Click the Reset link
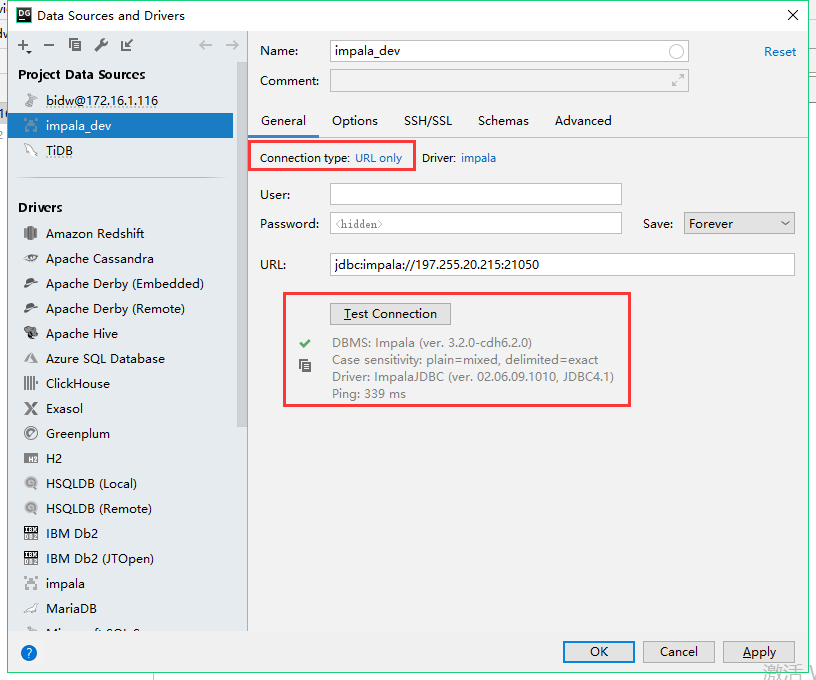This screenshot has width=816, height=680. coord(780,51)
